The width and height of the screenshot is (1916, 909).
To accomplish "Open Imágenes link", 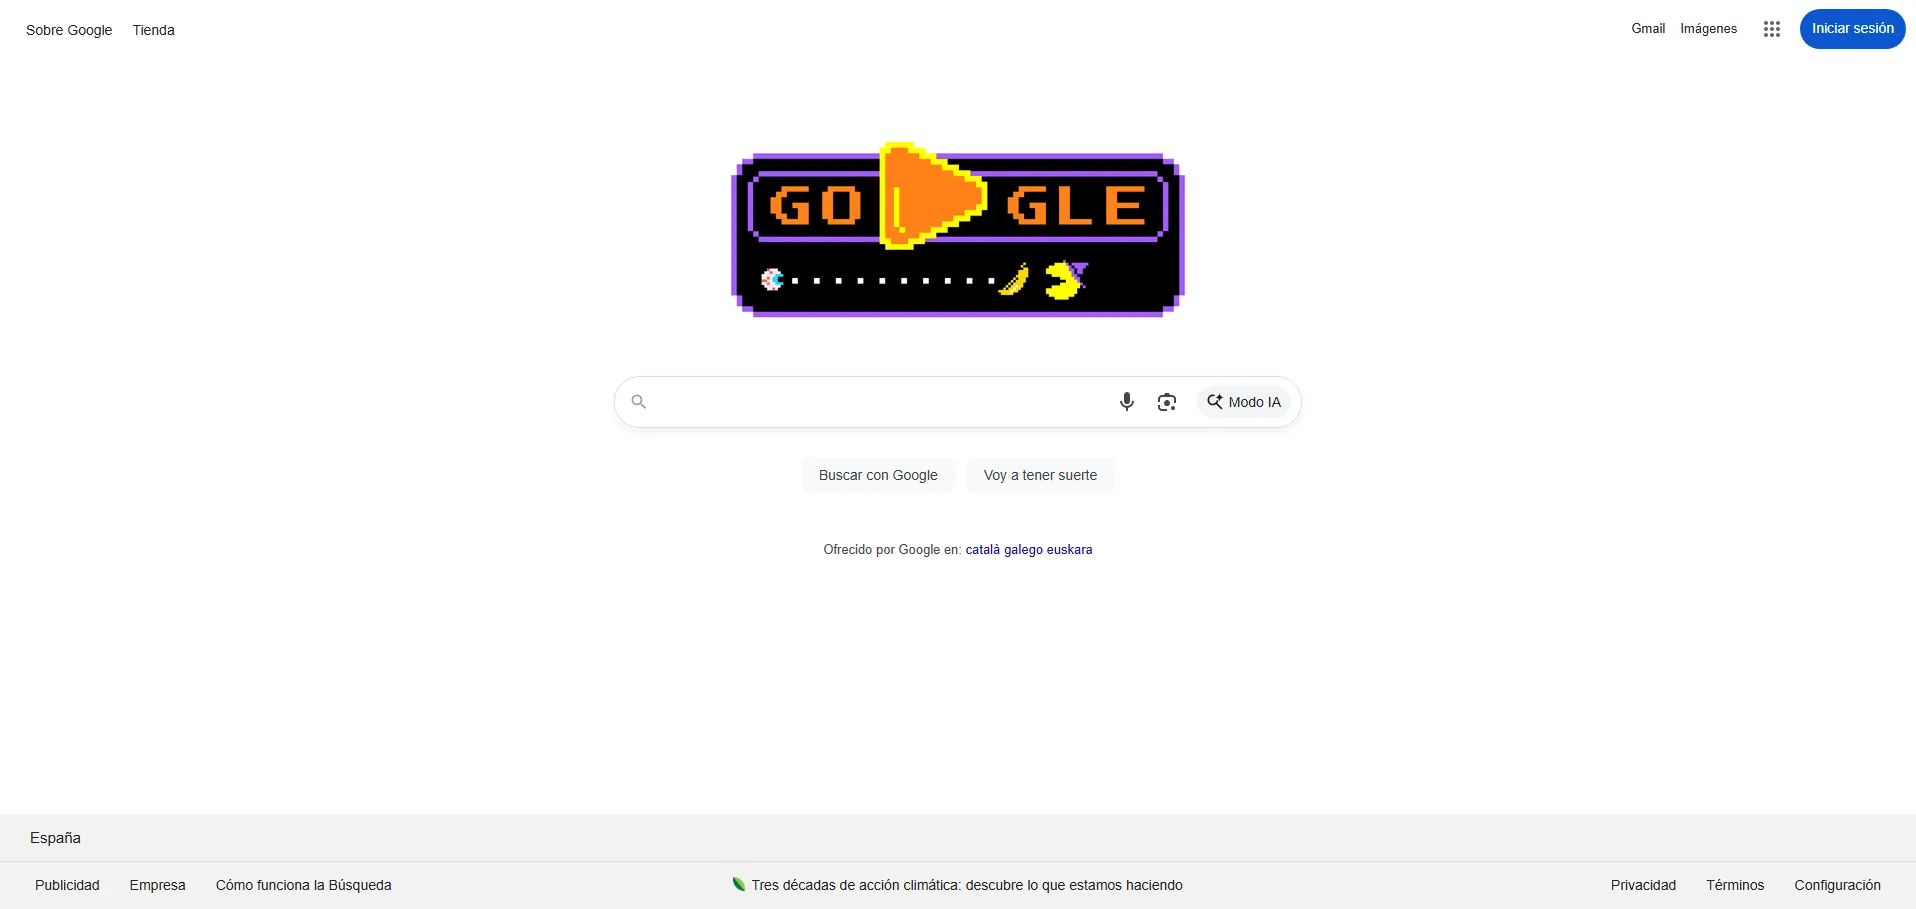I will [x=1709, y=28].
